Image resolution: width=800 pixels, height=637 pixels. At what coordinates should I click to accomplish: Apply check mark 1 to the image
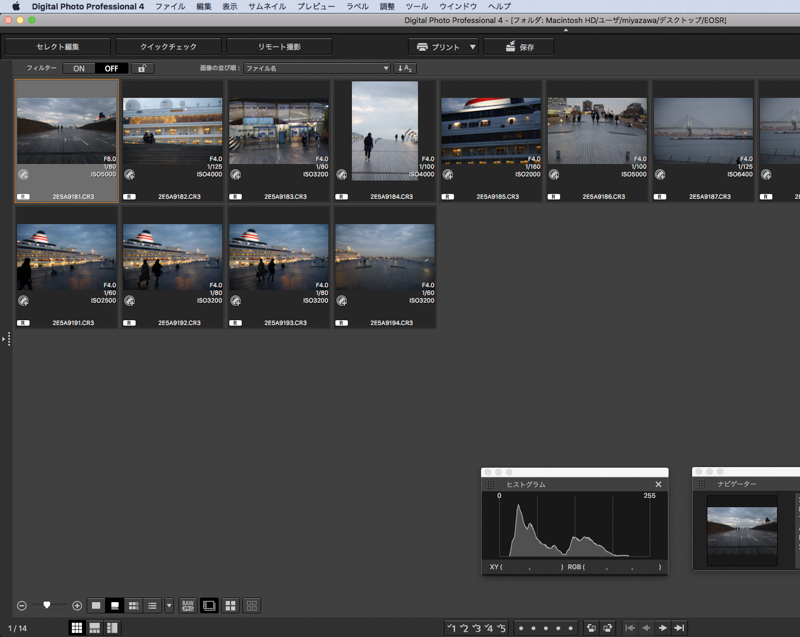tap(452, 628)
